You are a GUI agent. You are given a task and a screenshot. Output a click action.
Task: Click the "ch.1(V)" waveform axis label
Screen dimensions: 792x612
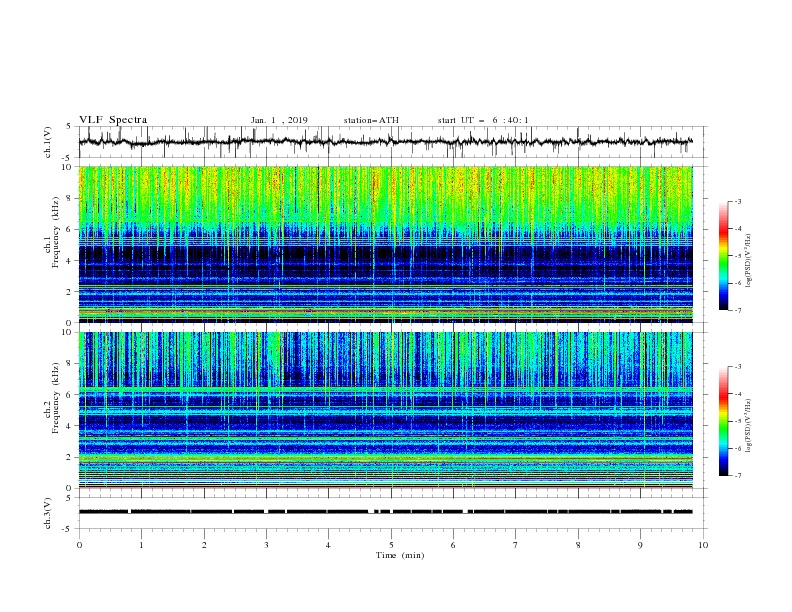point(47,142)
